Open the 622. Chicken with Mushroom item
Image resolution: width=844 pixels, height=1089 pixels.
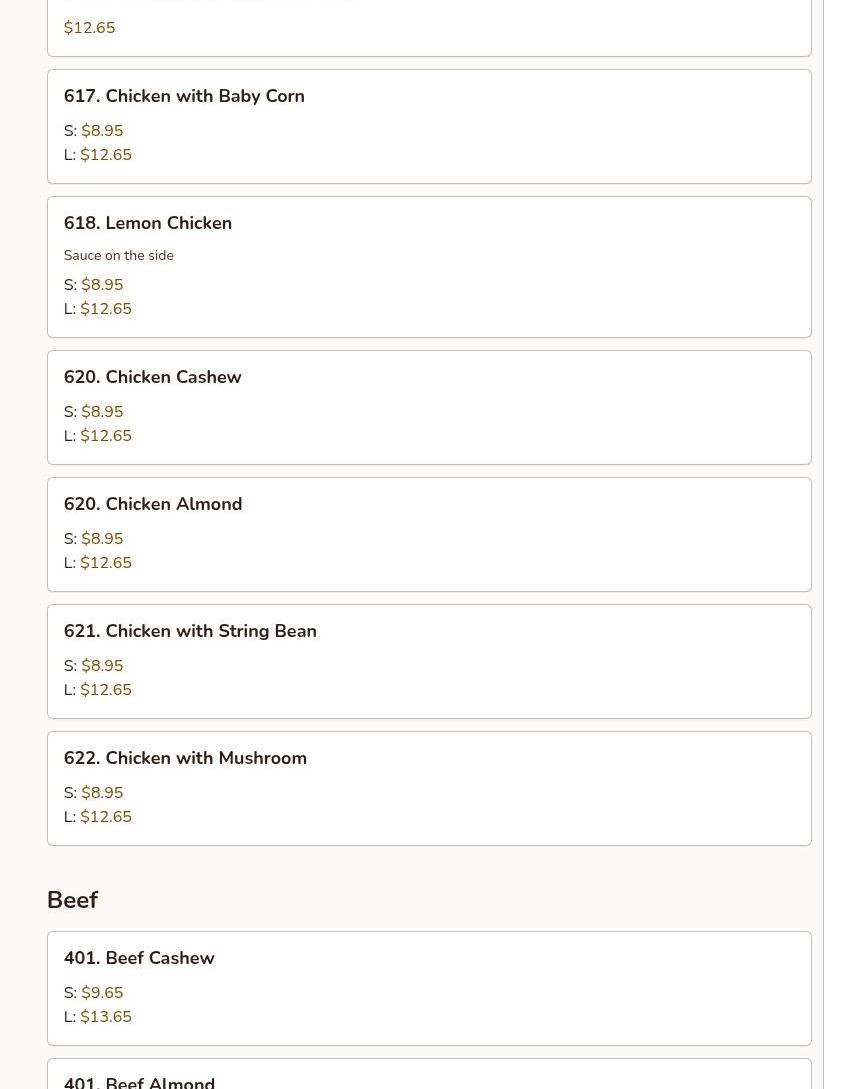pos(429,789)
